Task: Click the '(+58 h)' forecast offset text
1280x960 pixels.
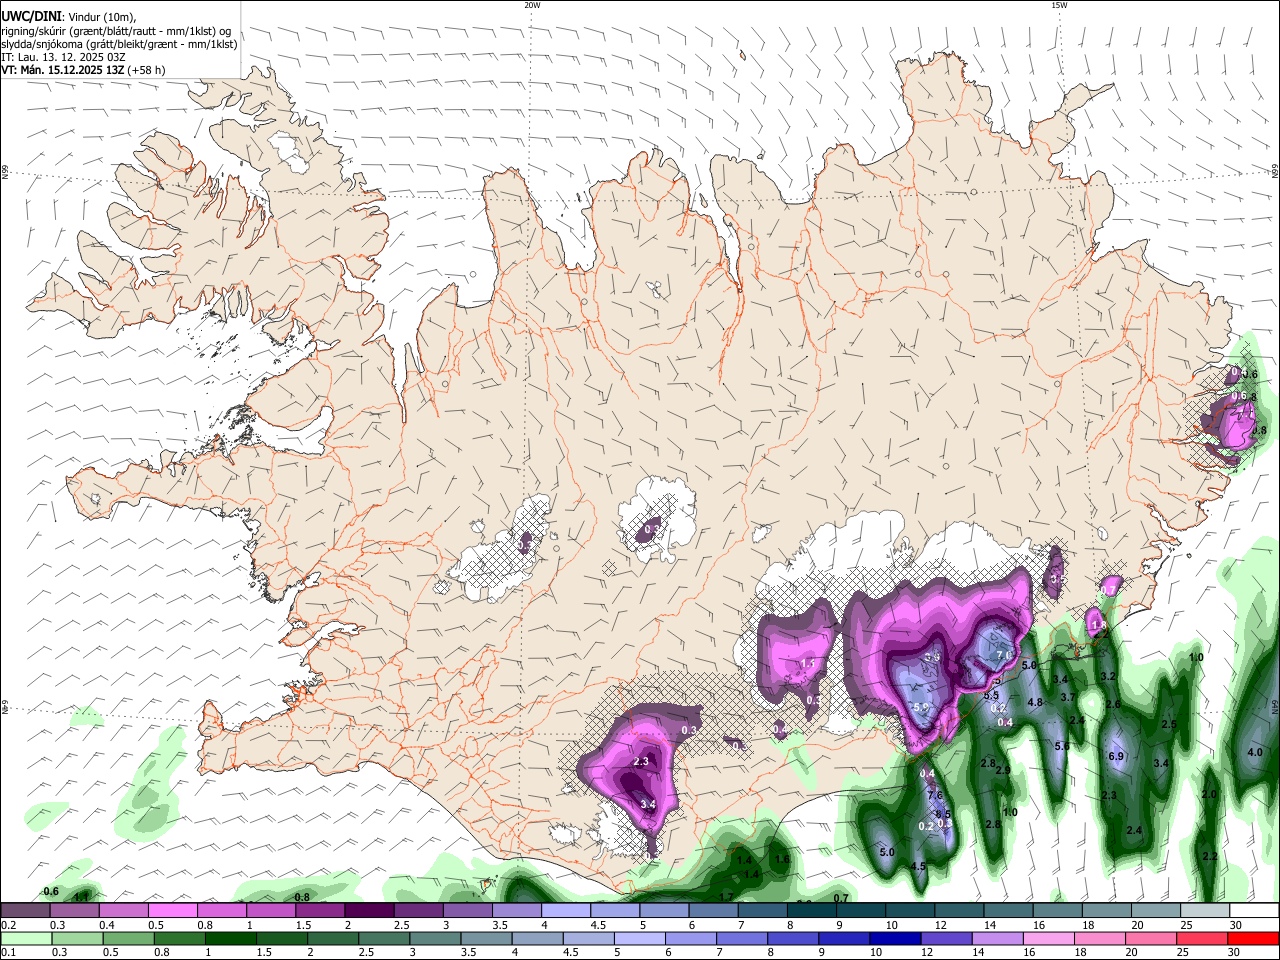Action: tap(146, 70)
